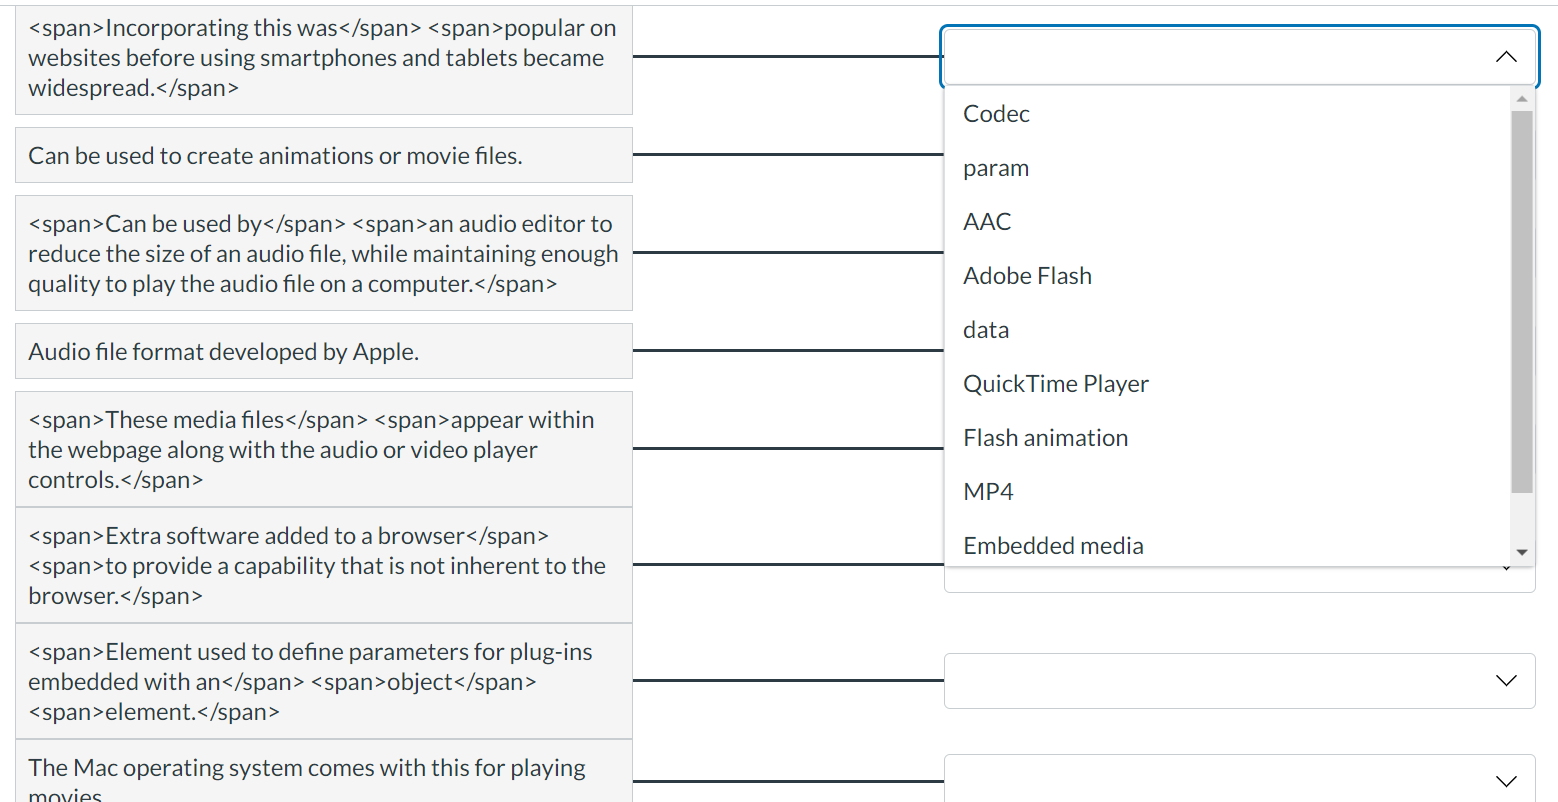Choose "Embedded media" from the answer list
The width and height of the screenshot is (1558, 802).
(x=1053, y=545)
